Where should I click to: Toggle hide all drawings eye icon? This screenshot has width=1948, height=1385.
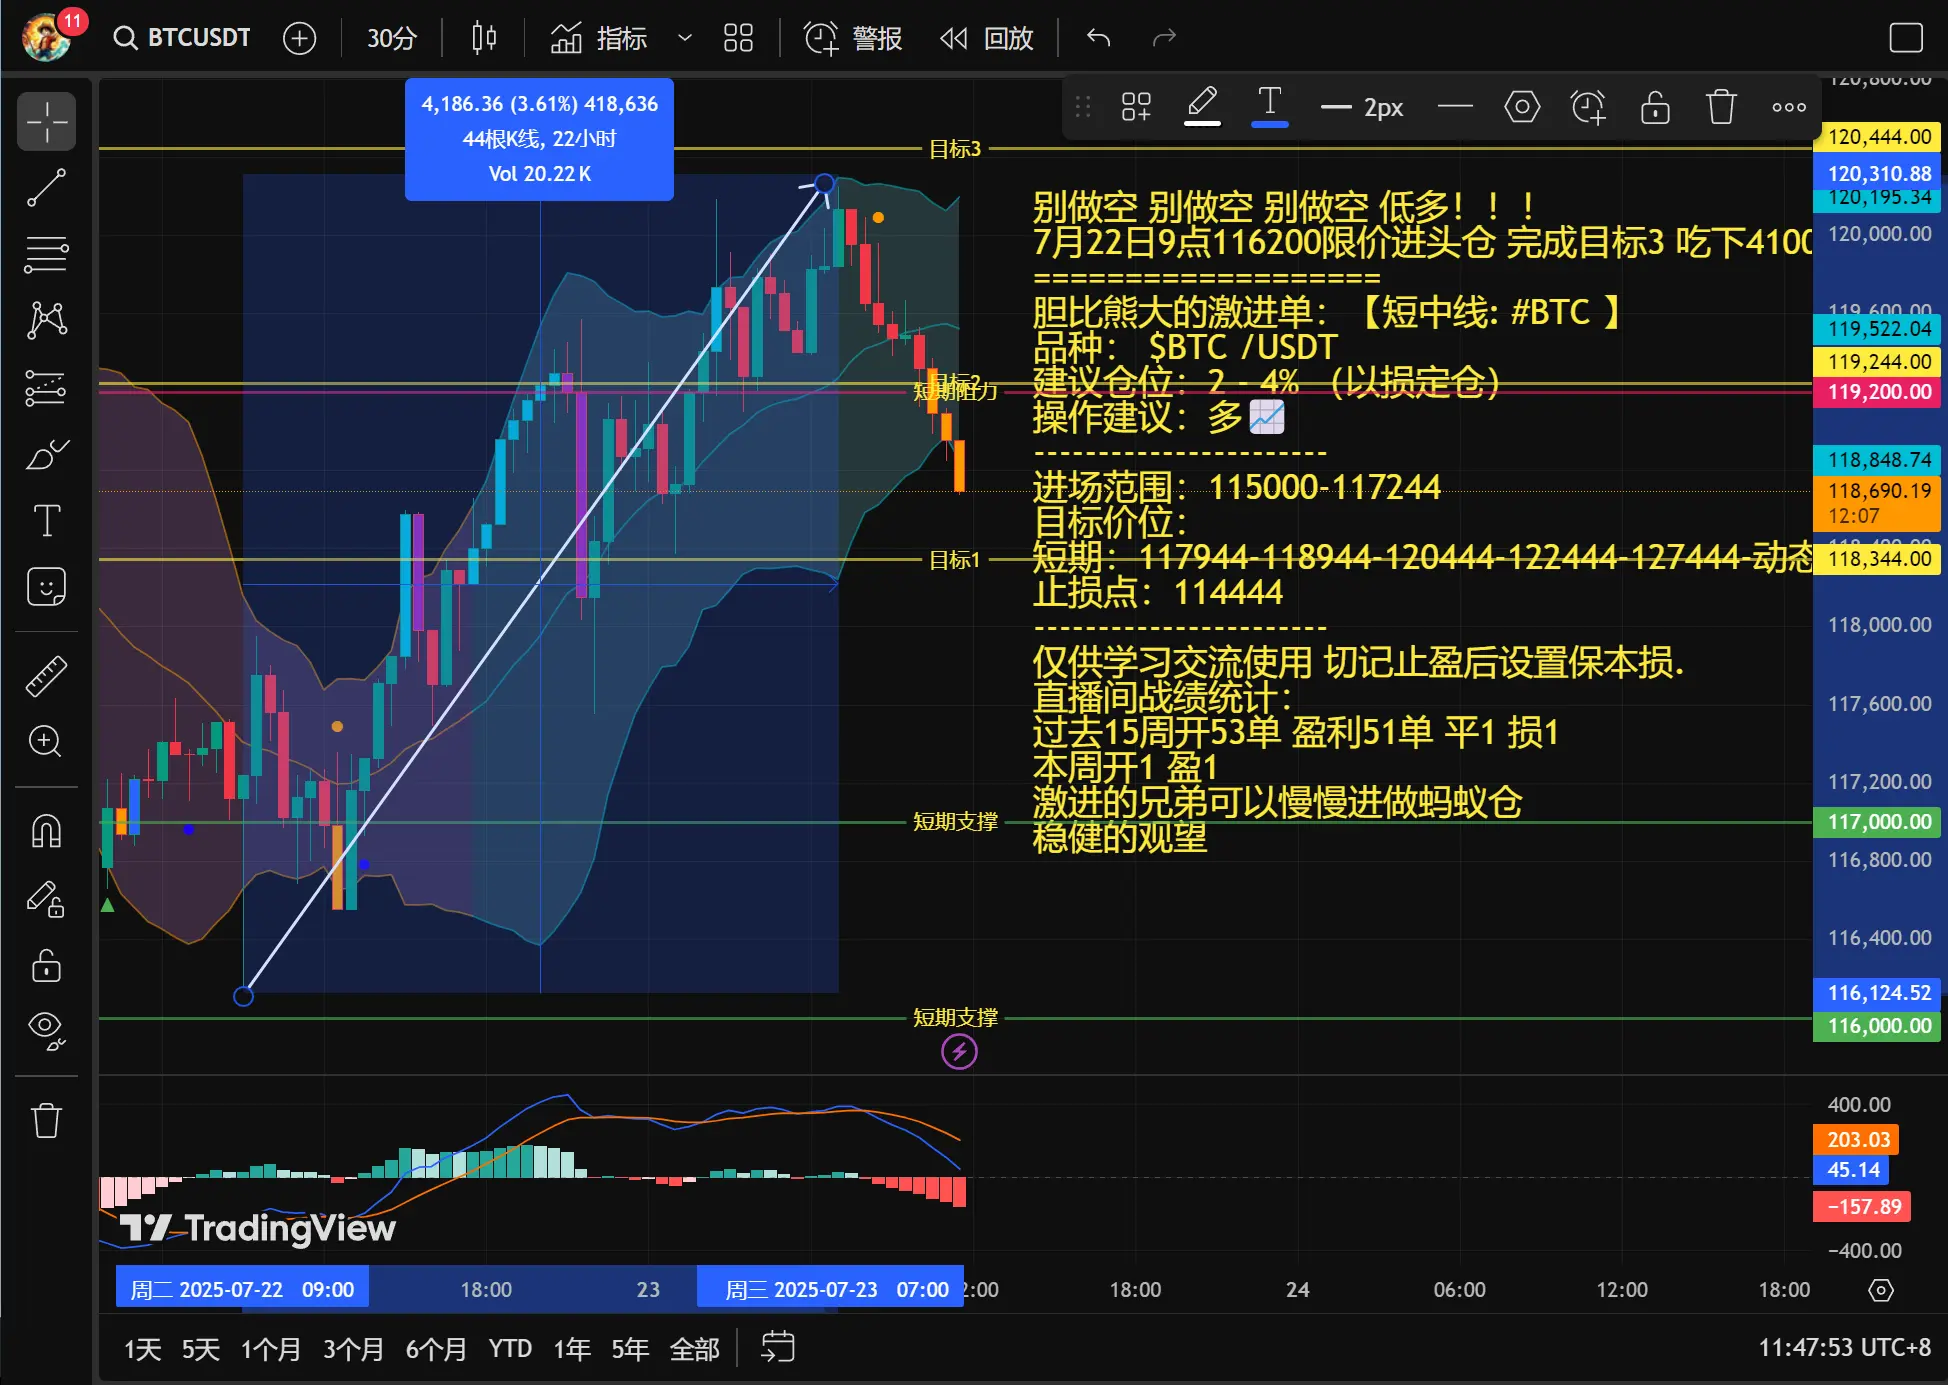(x=47, y=1030)
